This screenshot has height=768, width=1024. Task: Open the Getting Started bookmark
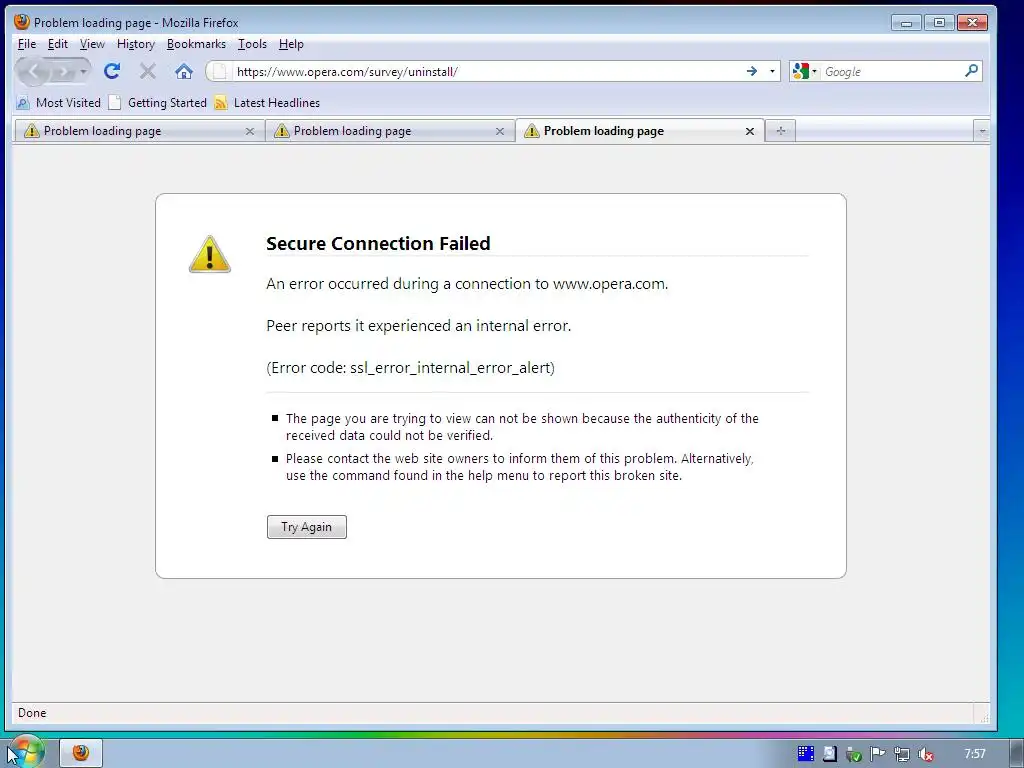(157, 103)
